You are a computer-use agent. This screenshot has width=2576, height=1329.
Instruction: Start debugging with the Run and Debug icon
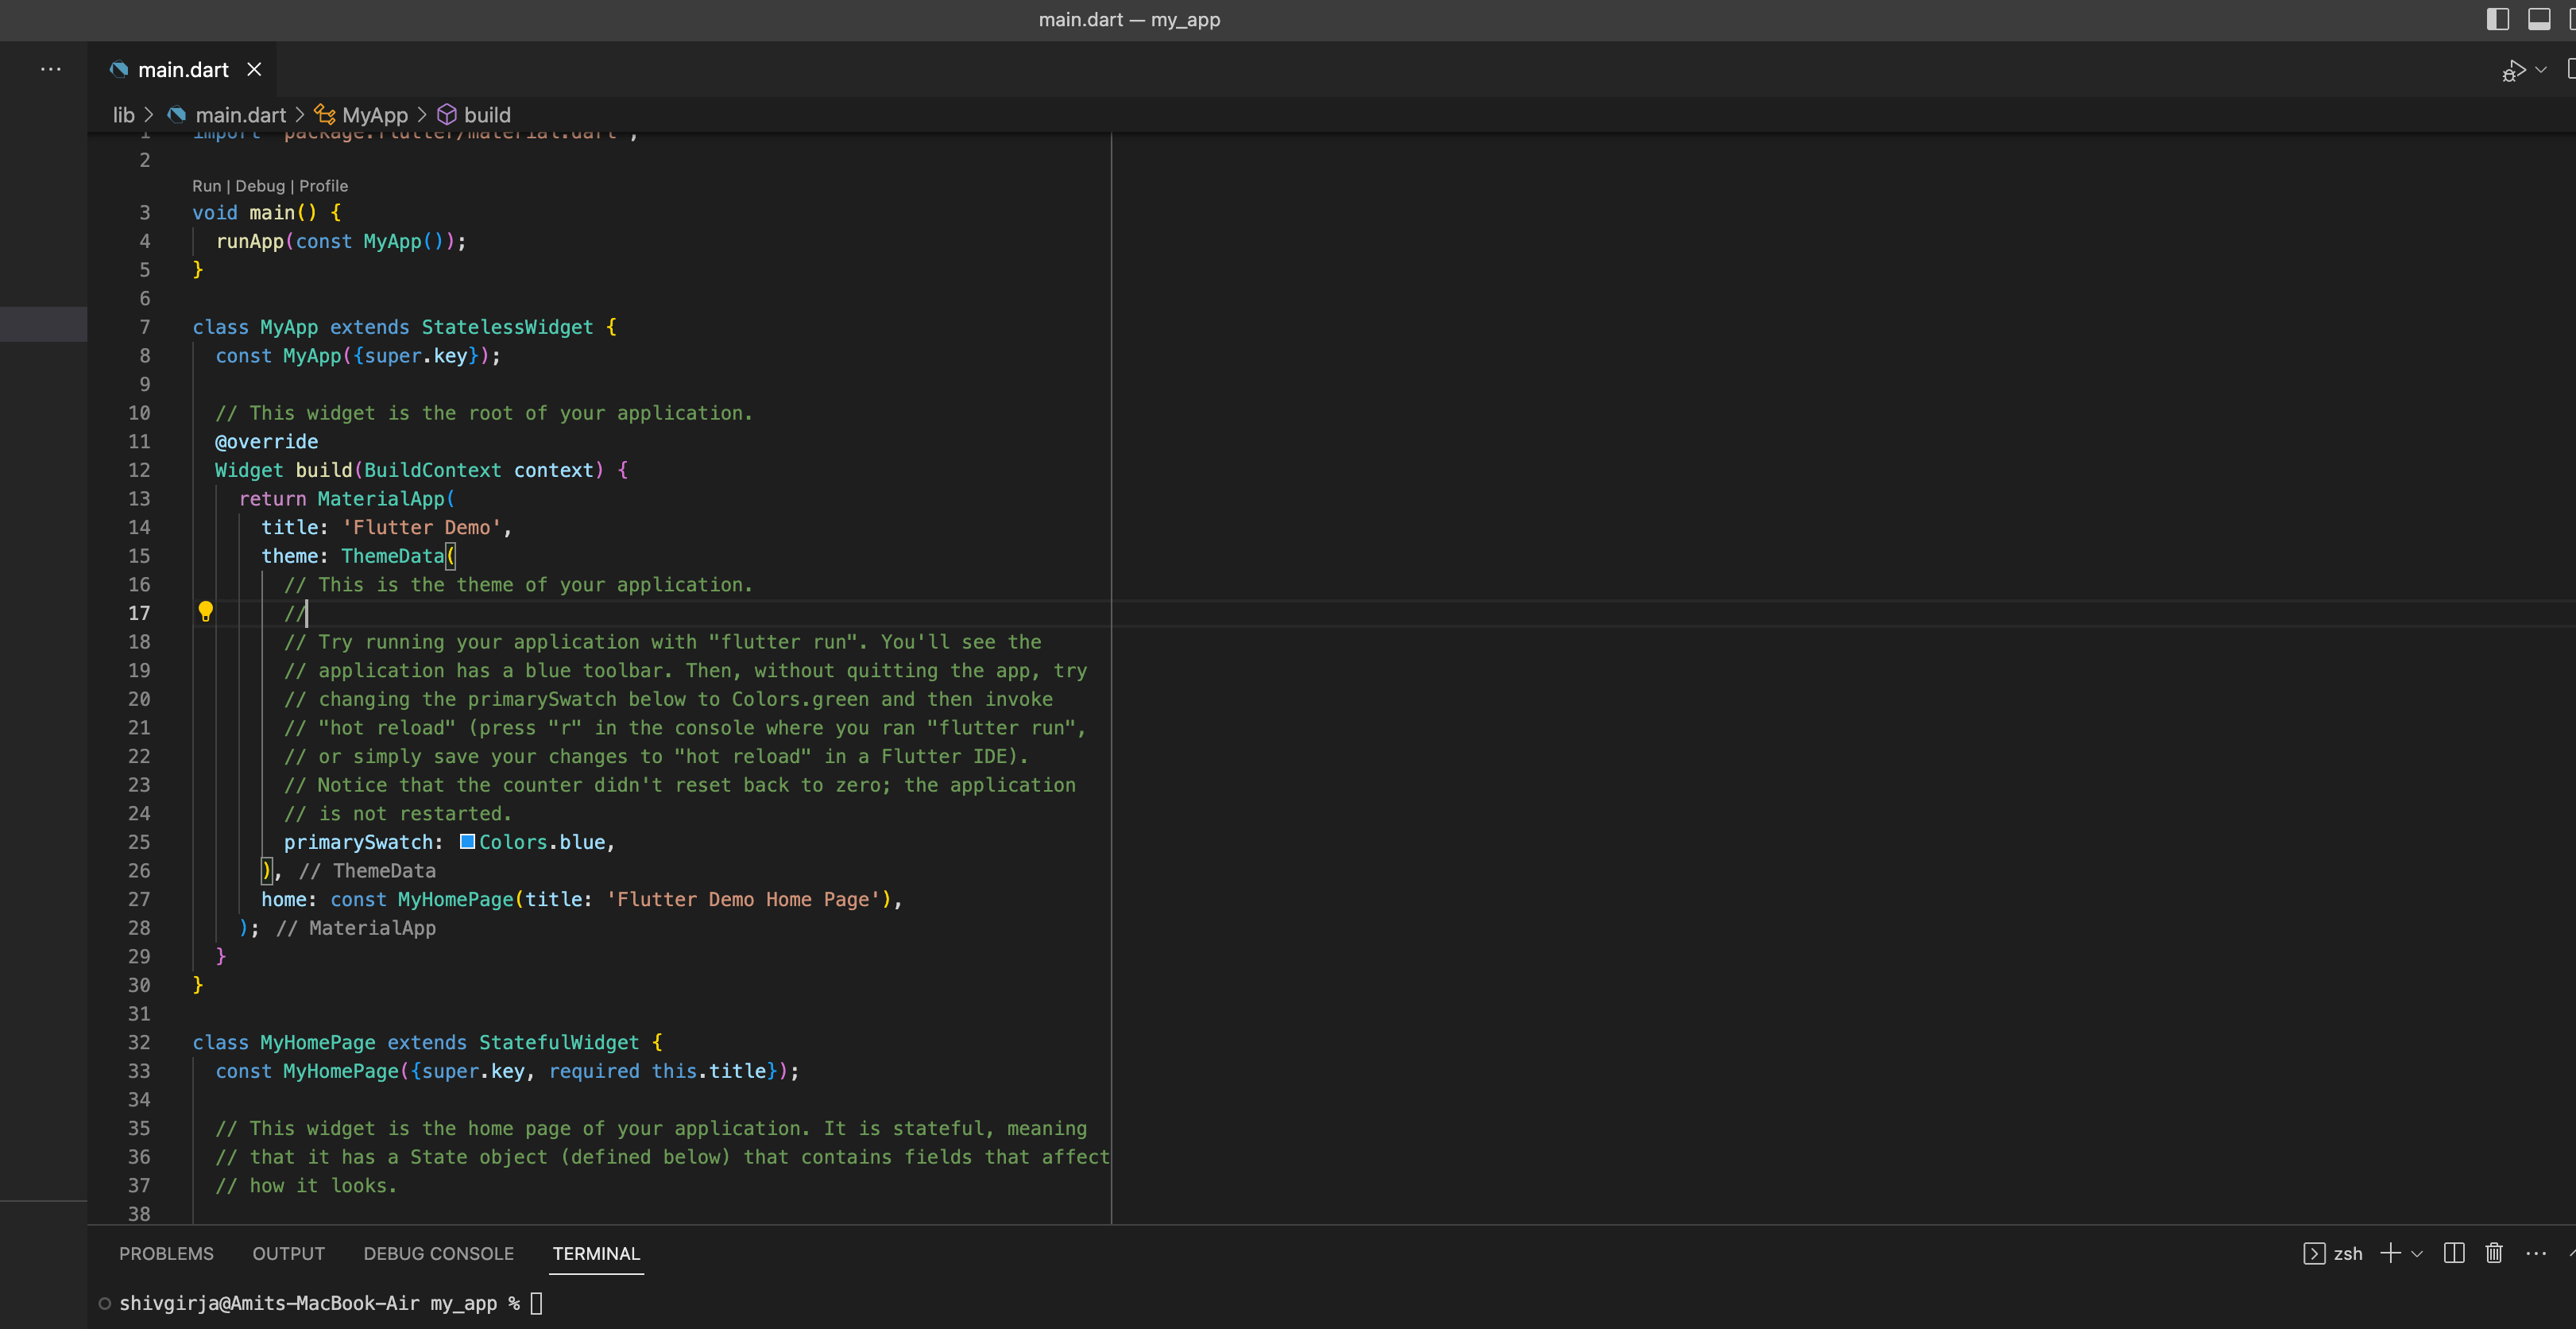(2512, 71)
